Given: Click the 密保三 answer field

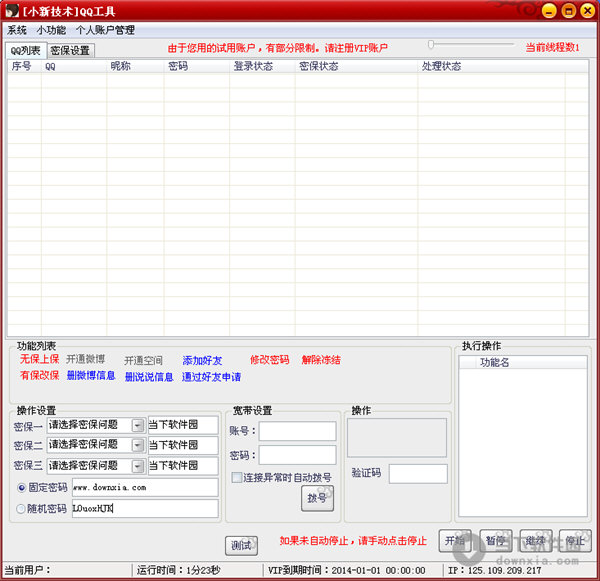Looking at the screenshot, I should [x=183, y=466].
